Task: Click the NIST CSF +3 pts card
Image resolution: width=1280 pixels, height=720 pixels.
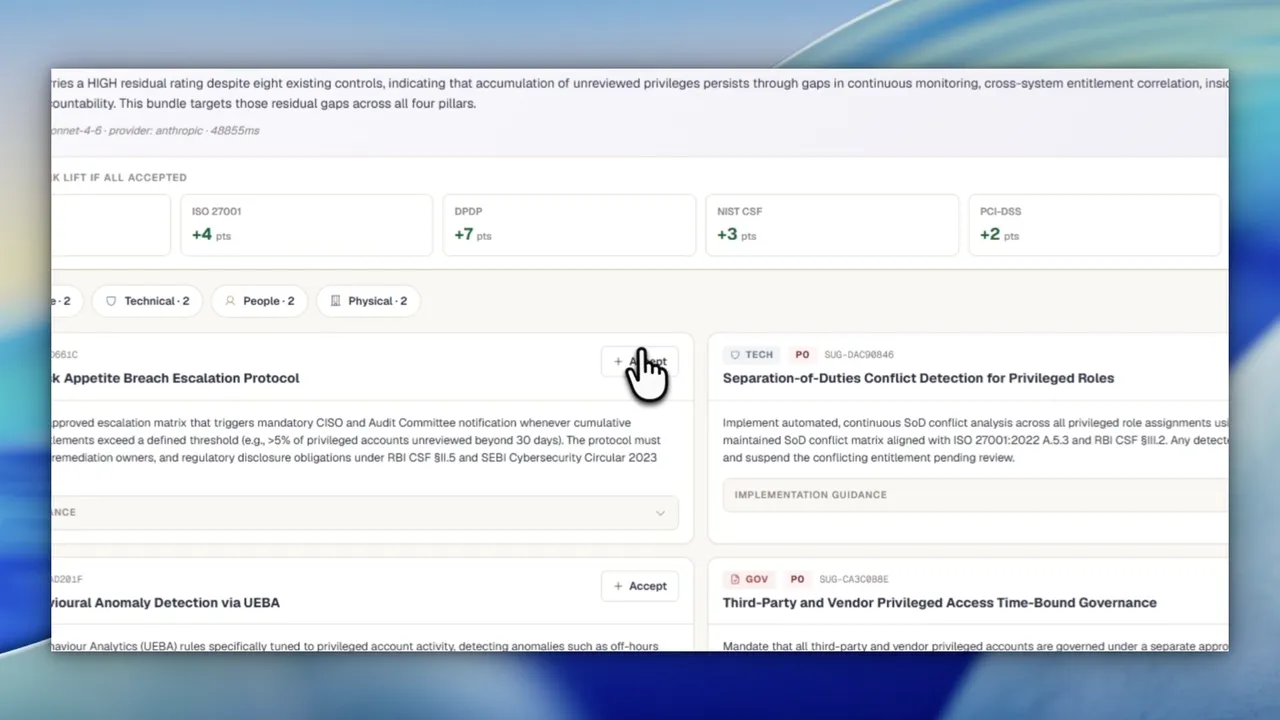Action: 832,225
